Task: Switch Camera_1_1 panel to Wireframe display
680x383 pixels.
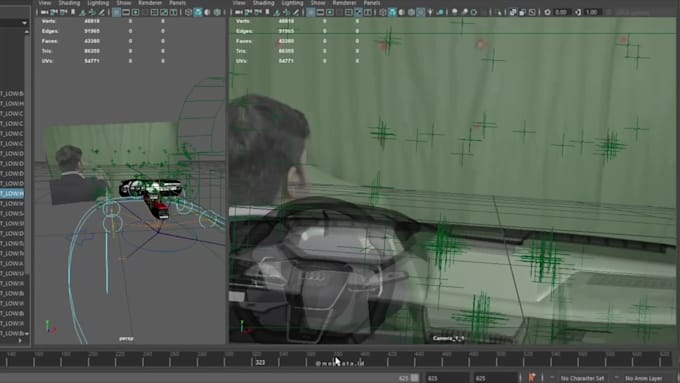Action: tap(382, 12)
